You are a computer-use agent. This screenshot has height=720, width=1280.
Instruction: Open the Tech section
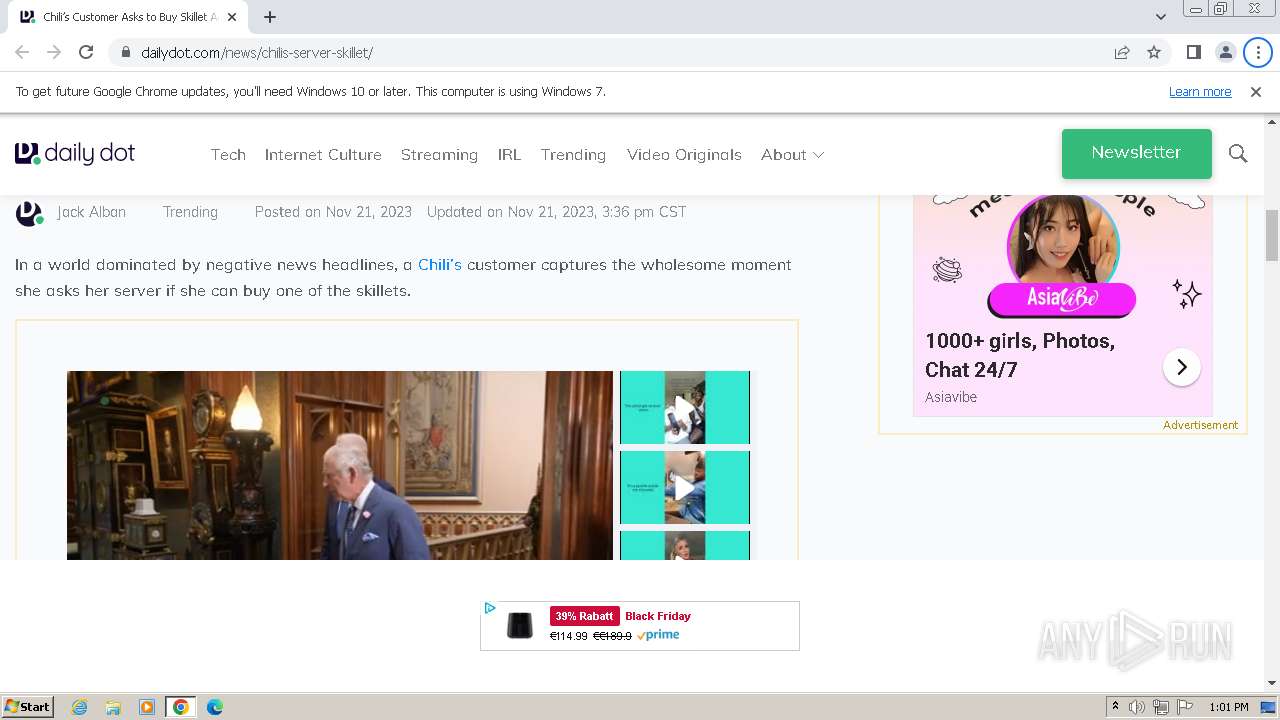[228, 155]
